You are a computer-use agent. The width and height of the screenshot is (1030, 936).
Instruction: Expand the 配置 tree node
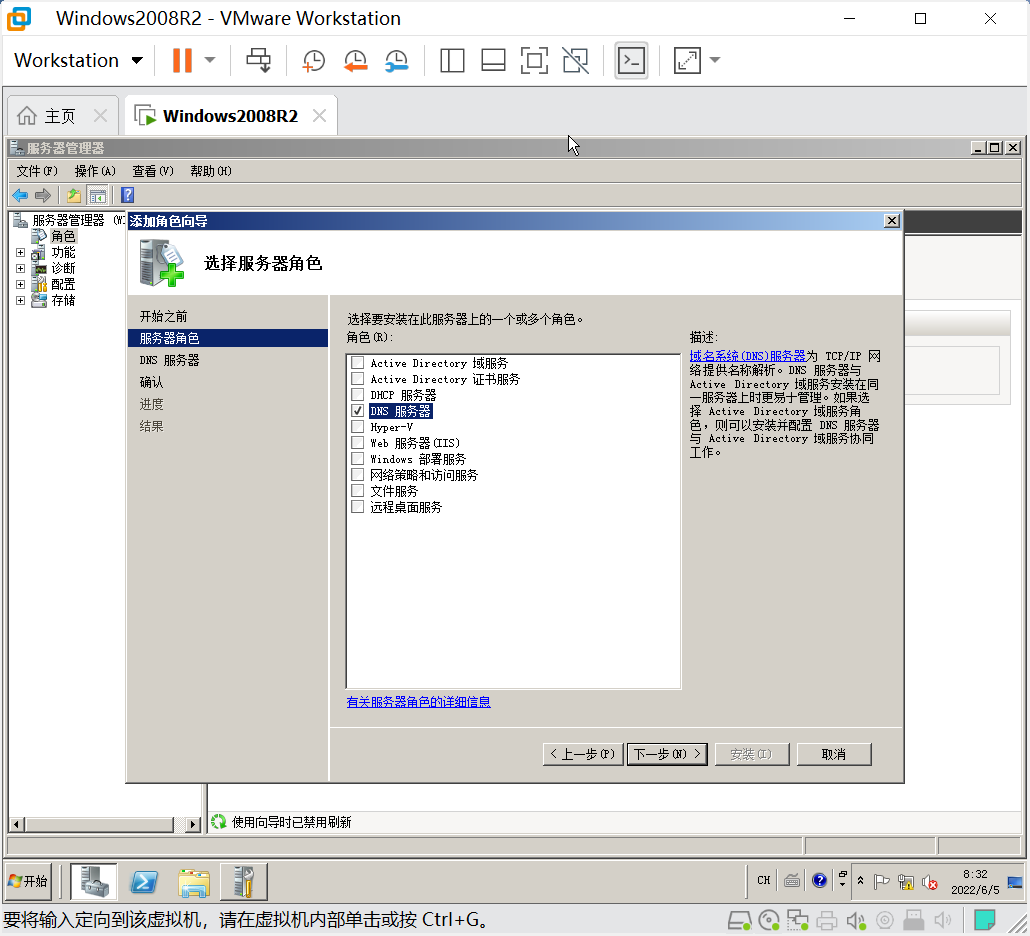pyautogui.click(x=20, y=285)
